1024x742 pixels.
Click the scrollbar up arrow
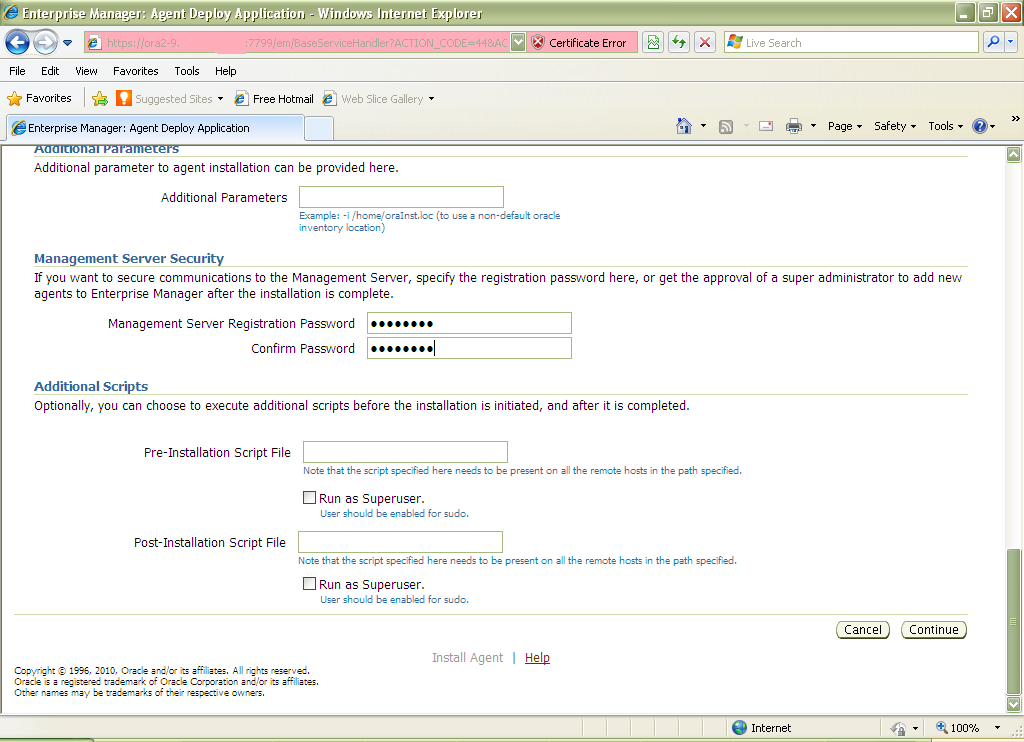coord(1014,154)
